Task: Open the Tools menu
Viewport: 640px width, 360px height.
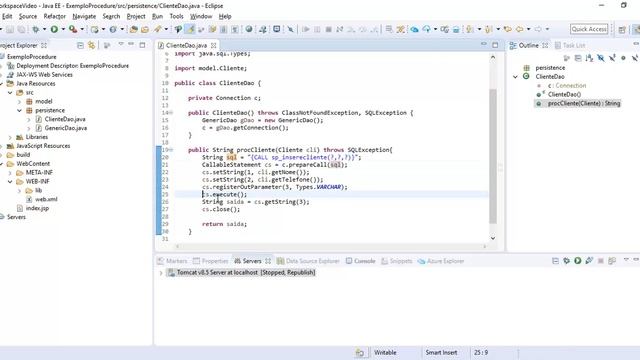Action: [176, 16]
